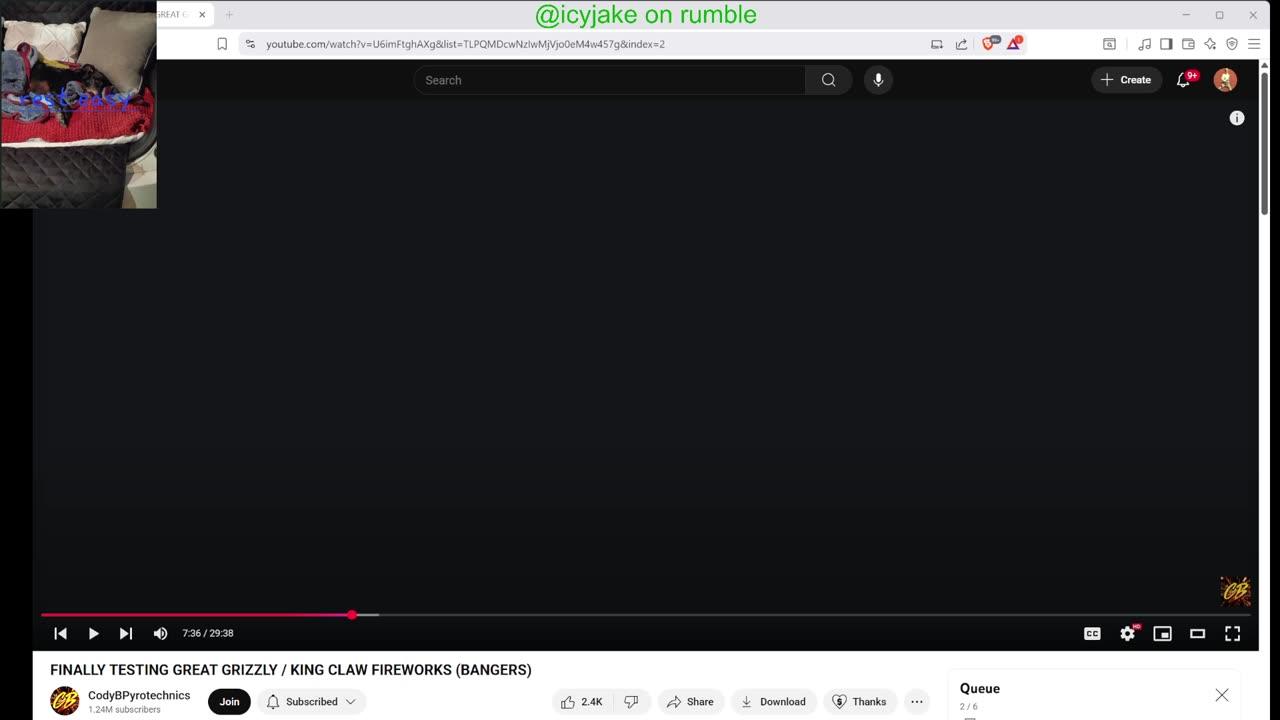Click the install app icon in the address bar
The image size is (1280, 720).
pos(937,44)
